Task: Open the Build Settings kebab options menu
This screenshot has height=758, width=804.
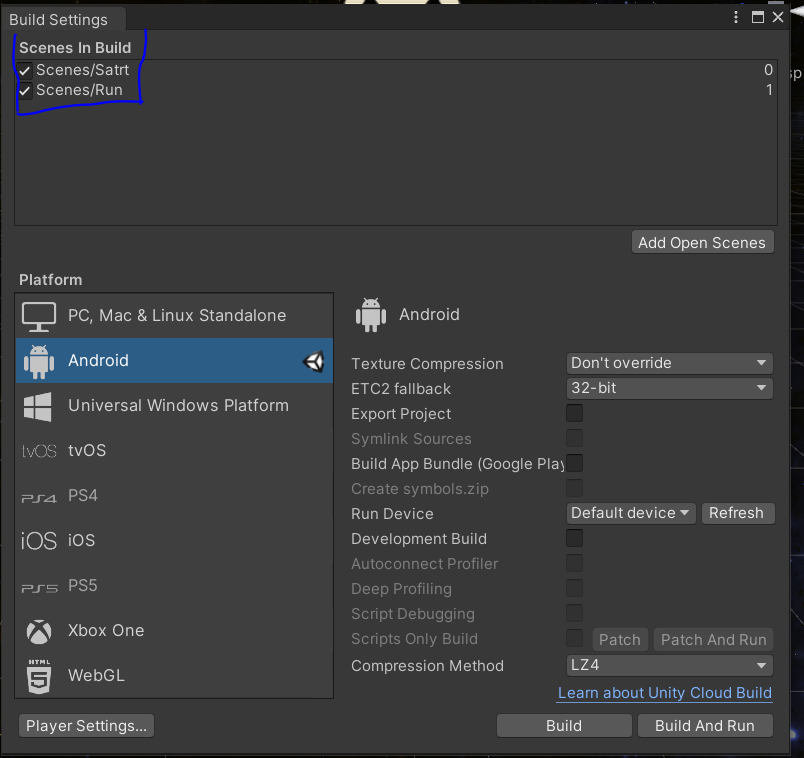Action: (736, 17)
